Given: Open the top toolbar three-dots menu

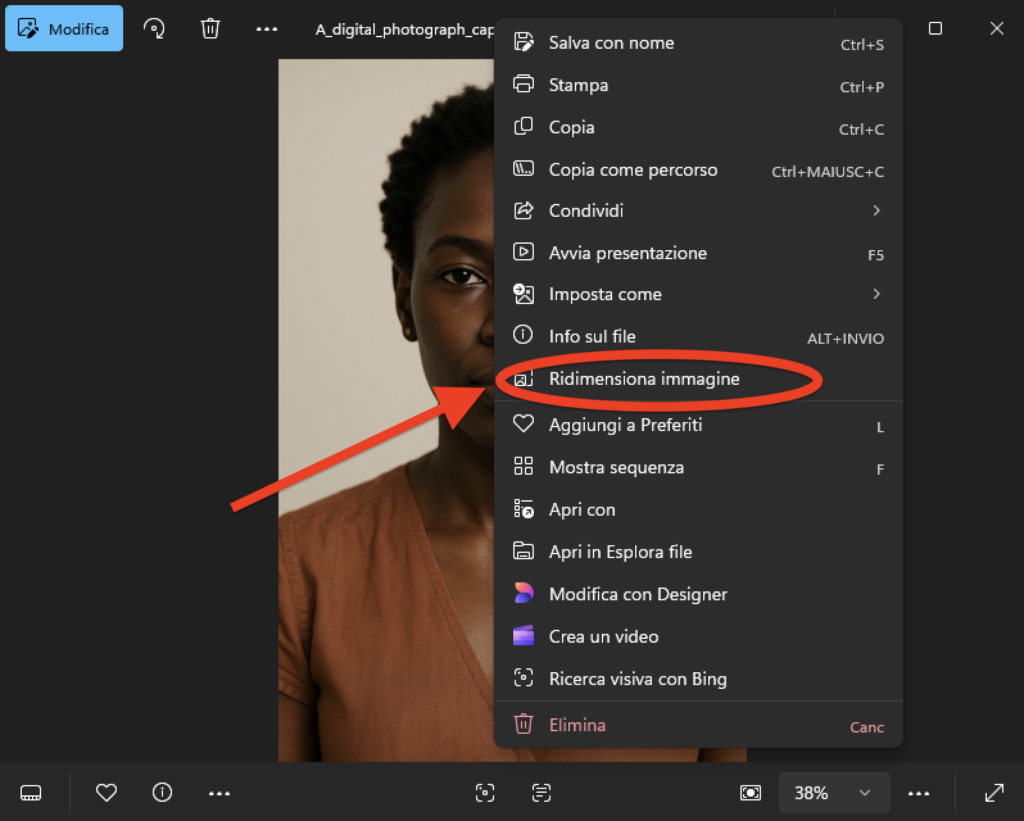Looking at the screenshot, I should [x=266, y=29].
